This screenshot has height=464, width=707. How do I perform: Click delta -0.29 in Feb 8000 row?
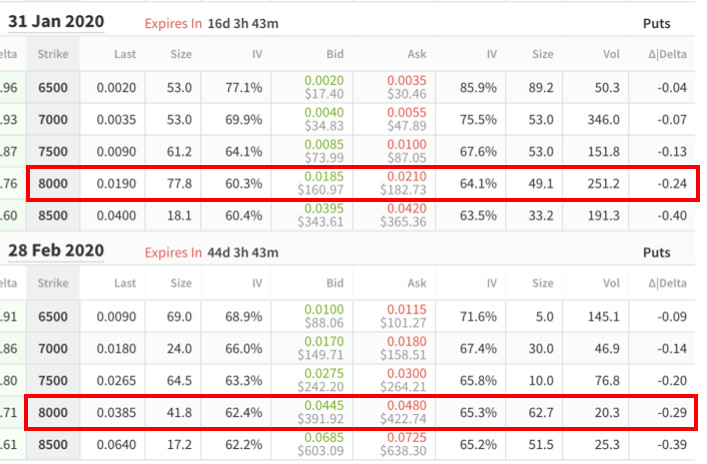click(x=672, y=413)
